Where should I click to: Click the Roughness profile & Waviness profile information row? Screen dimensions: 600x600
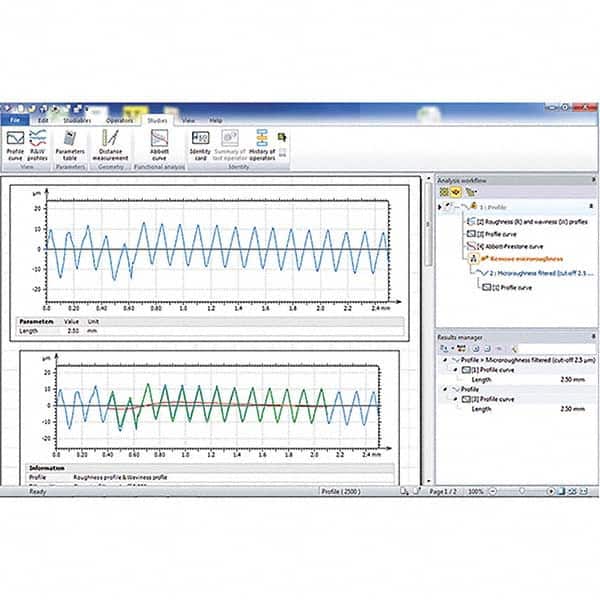[210, 477]
